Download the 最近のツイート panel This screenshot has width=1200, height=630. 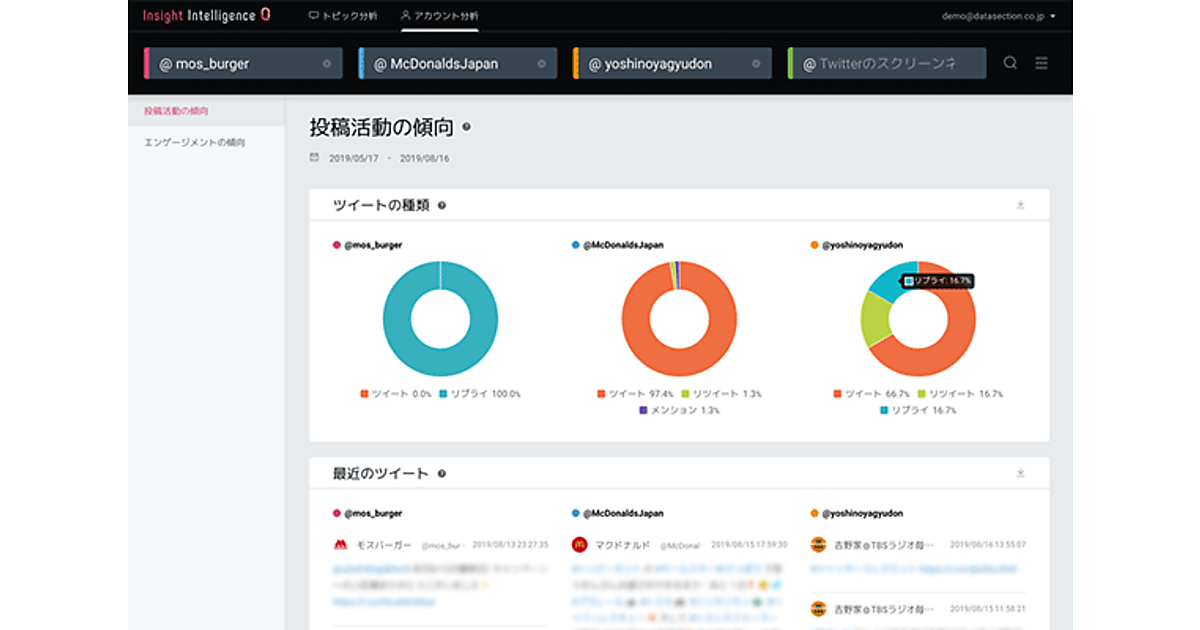point(1020,473)
